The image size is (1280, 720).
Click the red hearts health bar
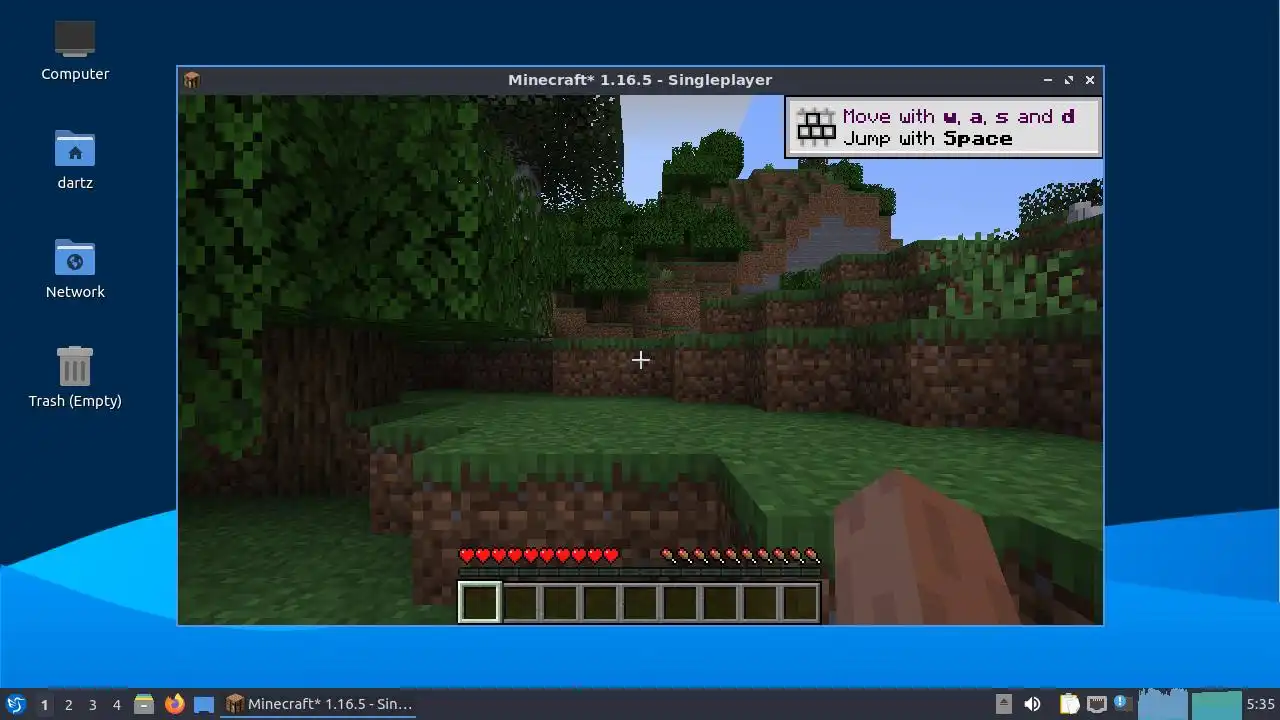(539, 555)
